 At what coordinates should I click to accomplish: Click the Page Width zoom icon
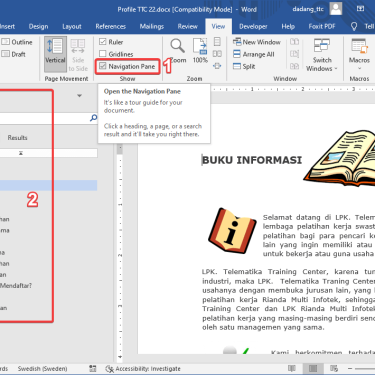pyautogui.click(x=217, y=66)
